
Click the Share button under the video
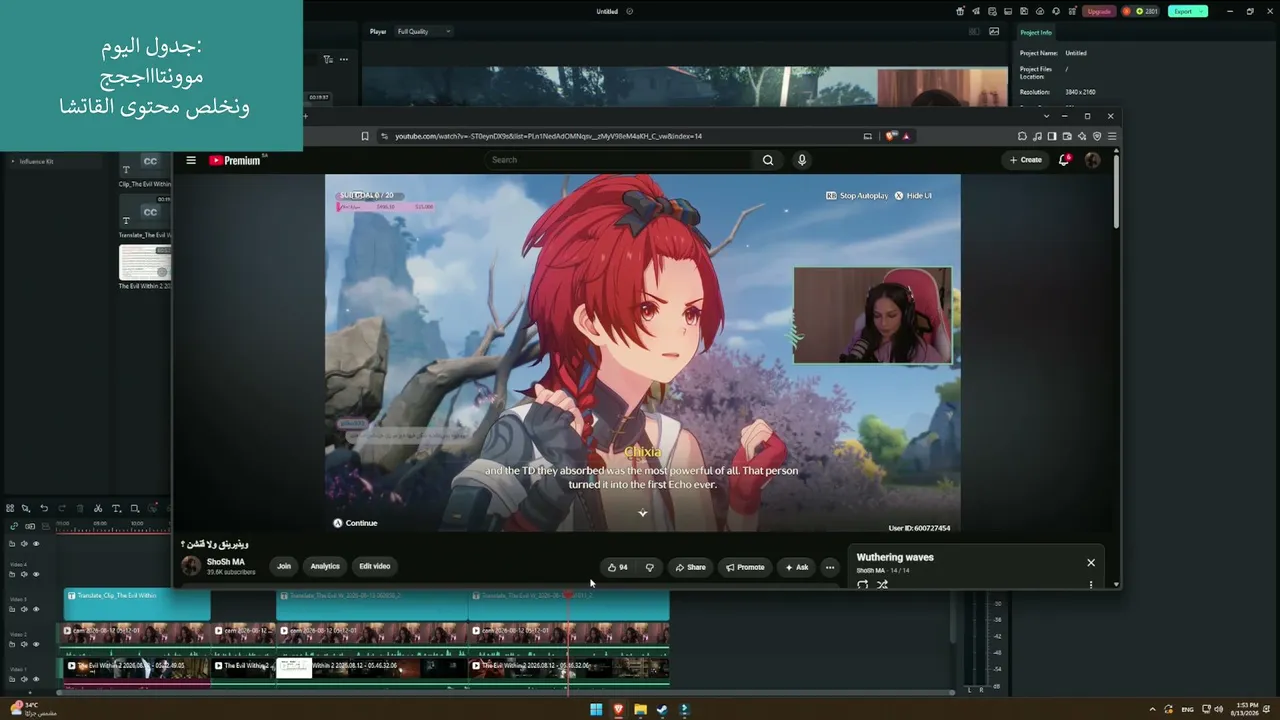coord(690,567)
